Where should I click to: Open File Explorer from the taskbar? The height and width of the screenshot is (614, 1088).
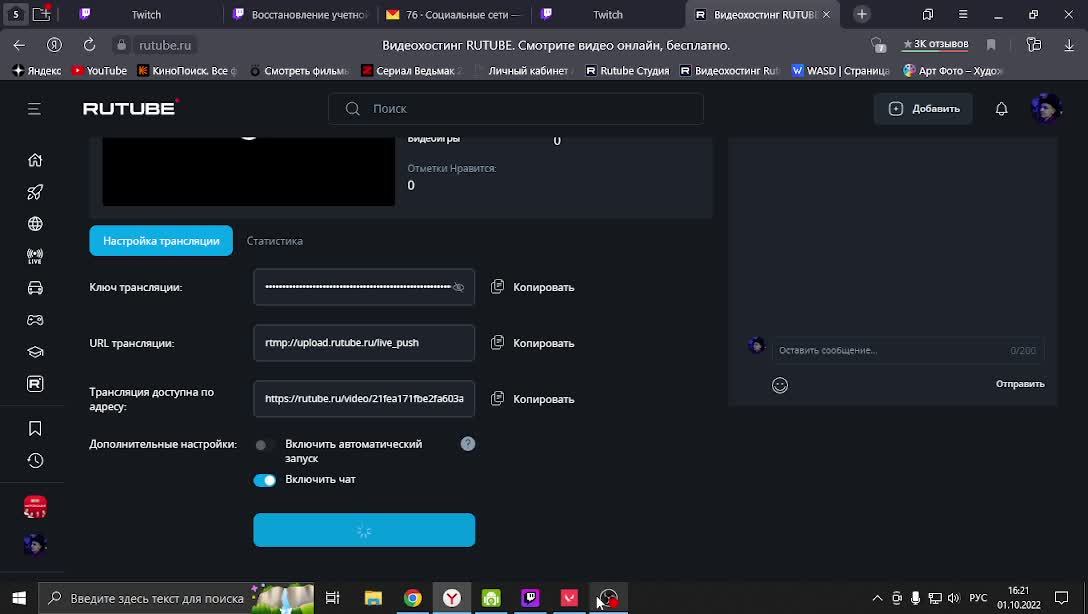pos(373,598)
